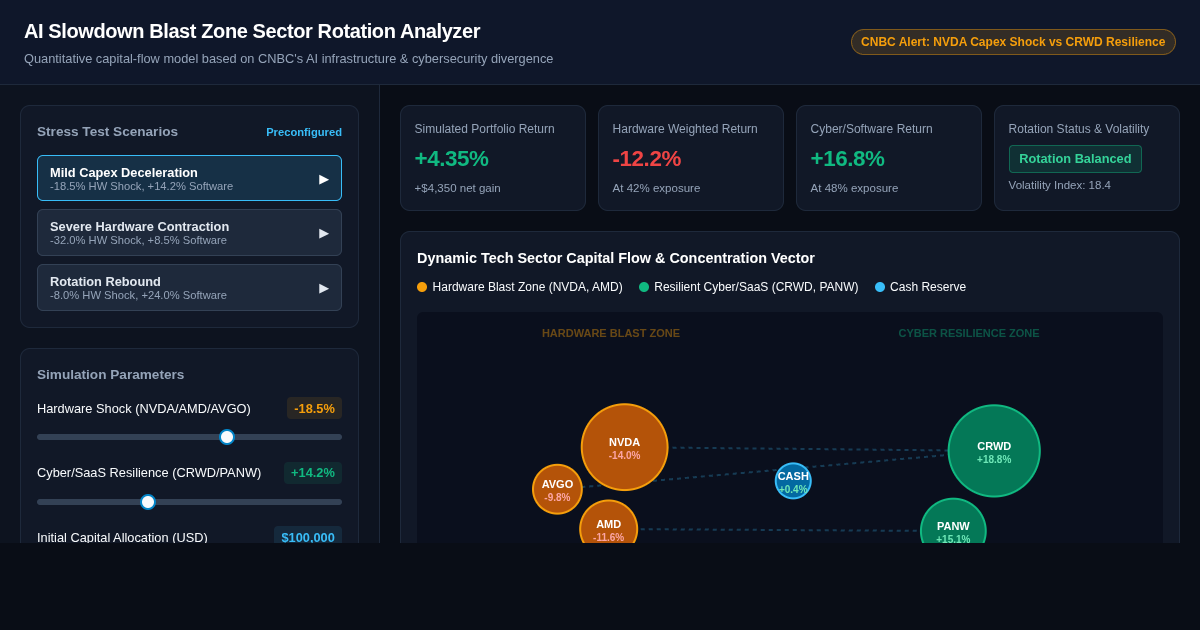Adjust the Hardware Shock slider handle

pyautogui.click(x=227, y=437)
